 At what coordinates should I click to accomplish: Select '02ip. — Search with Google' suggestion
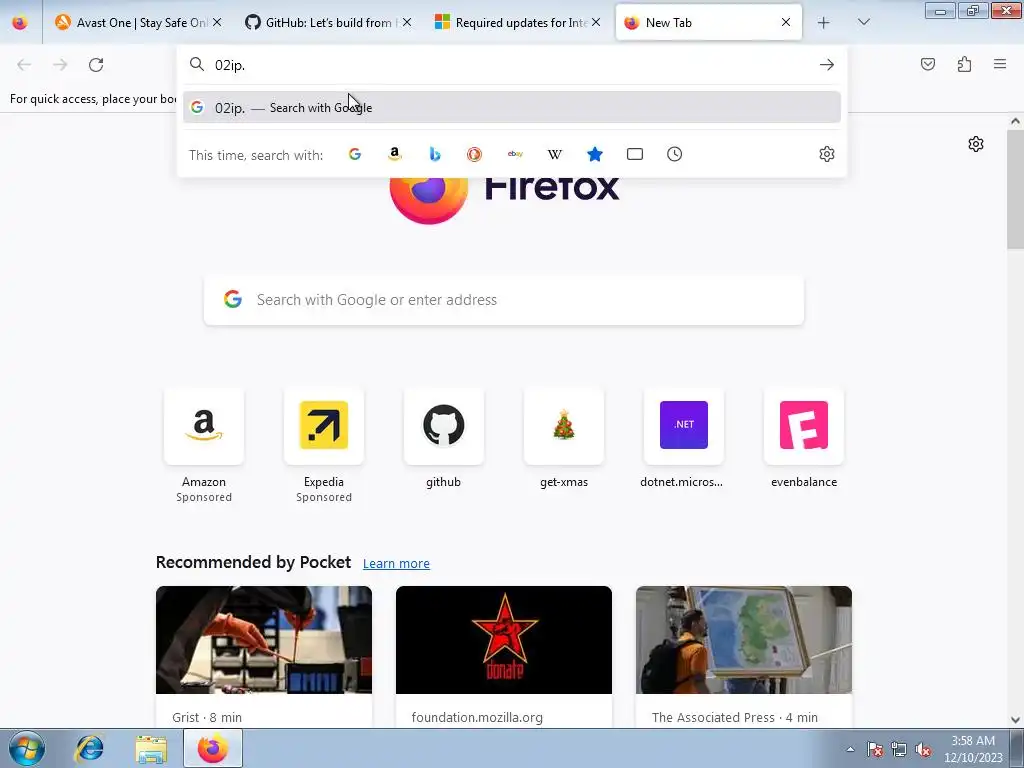[511, 108]
